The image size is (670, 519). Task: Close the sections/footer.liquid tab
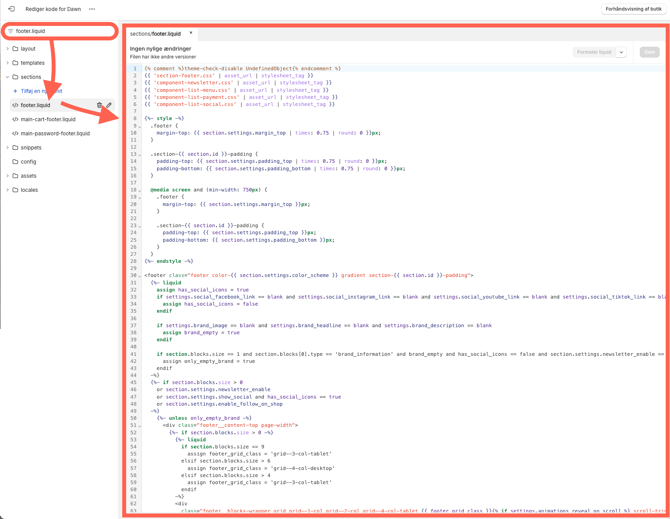(191, 33)
